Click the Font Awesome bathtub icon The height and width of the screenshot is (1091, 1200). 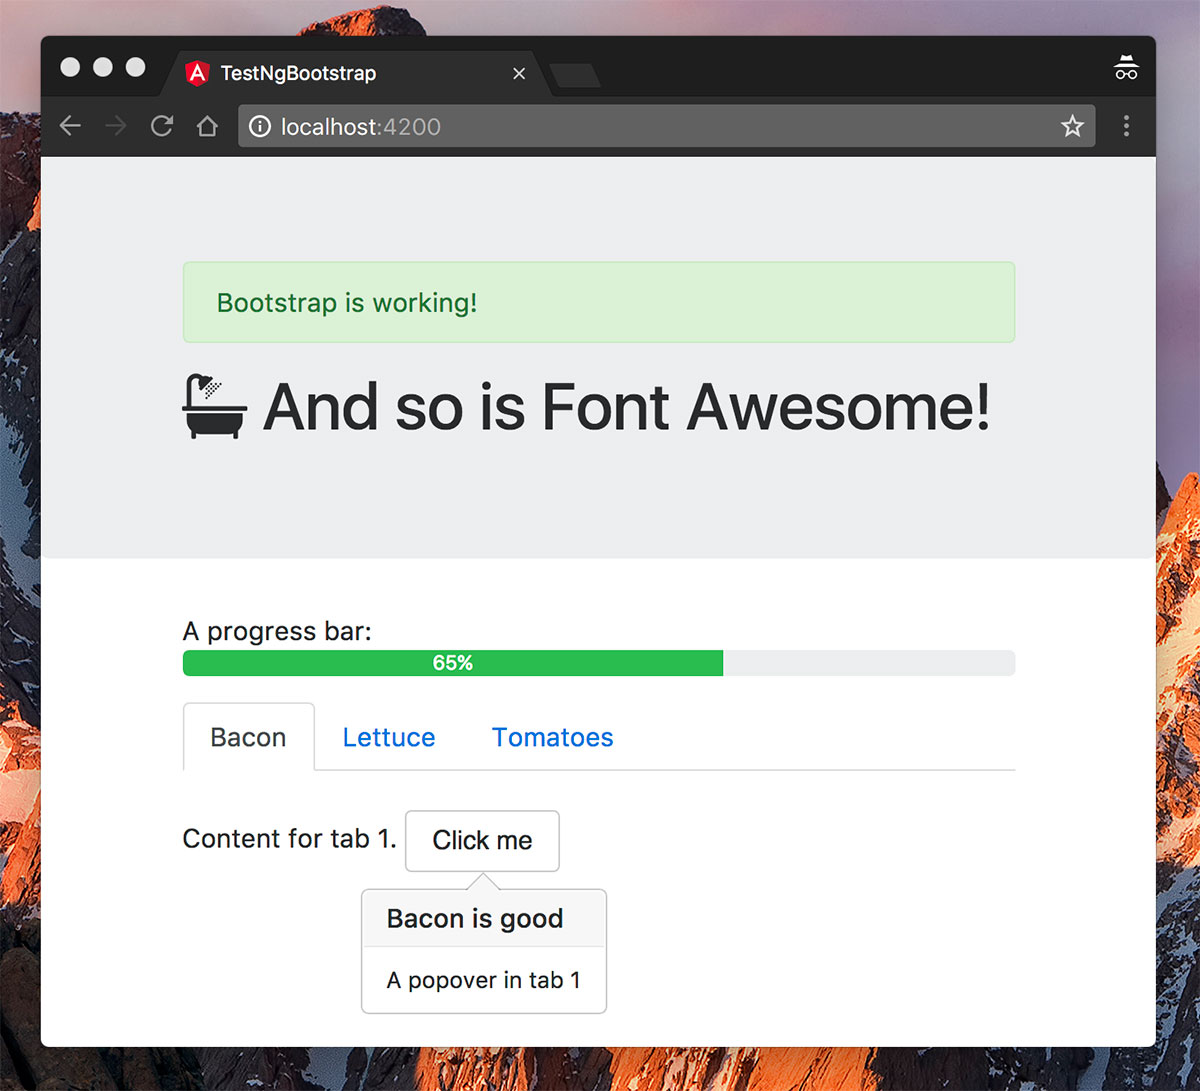214,406
